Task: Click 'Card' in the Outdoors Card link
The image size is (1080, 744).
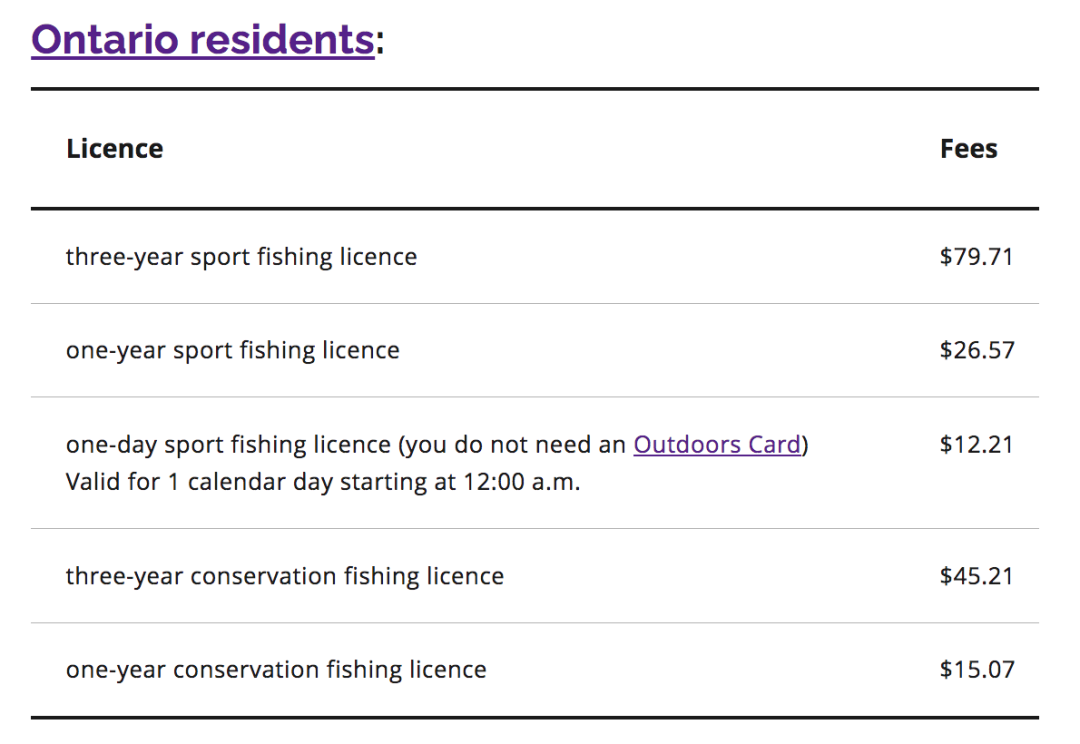Action: tap(775, 444)
